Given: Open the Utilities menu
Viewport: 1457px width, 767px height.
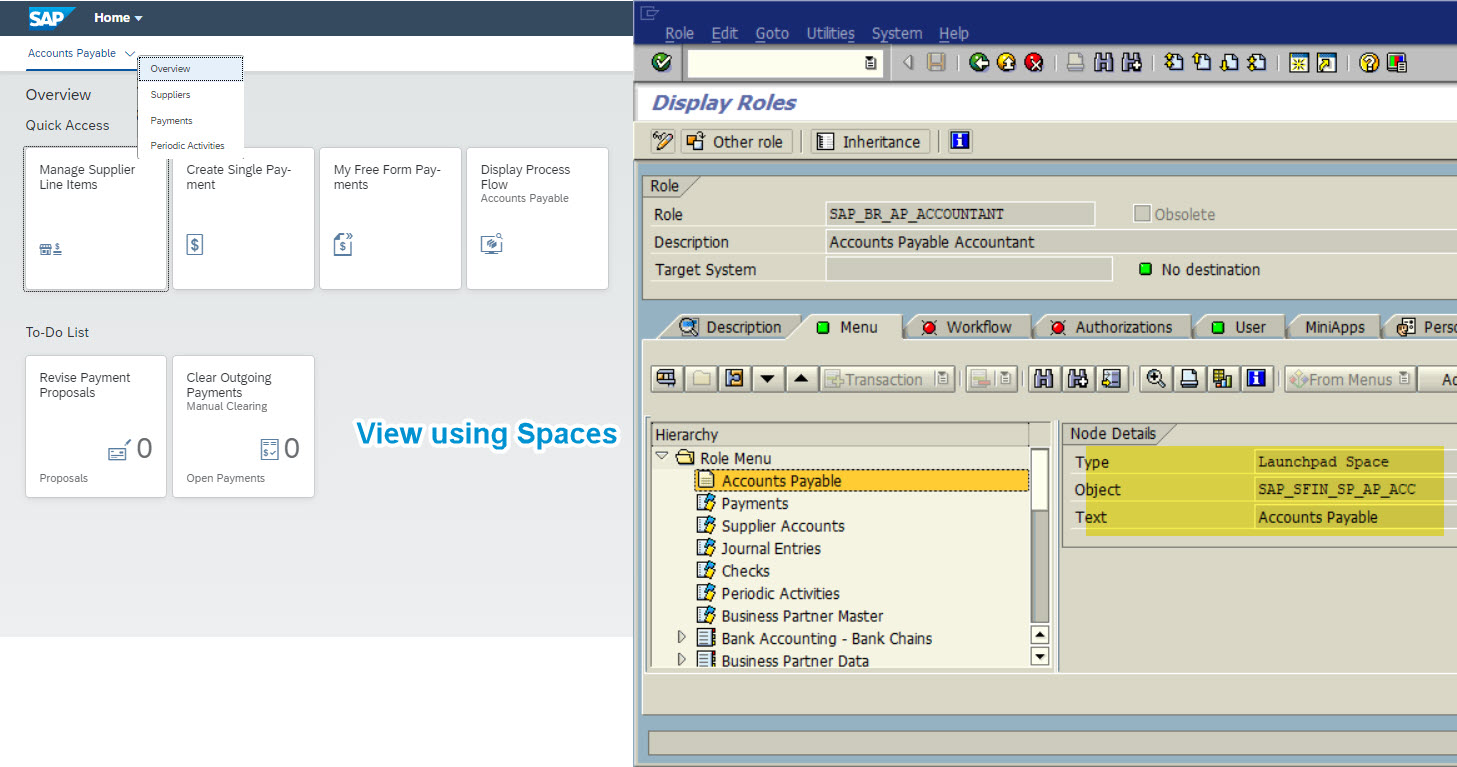Looking at the screenshot, I should pyautogui.click(x=830, y=33).
